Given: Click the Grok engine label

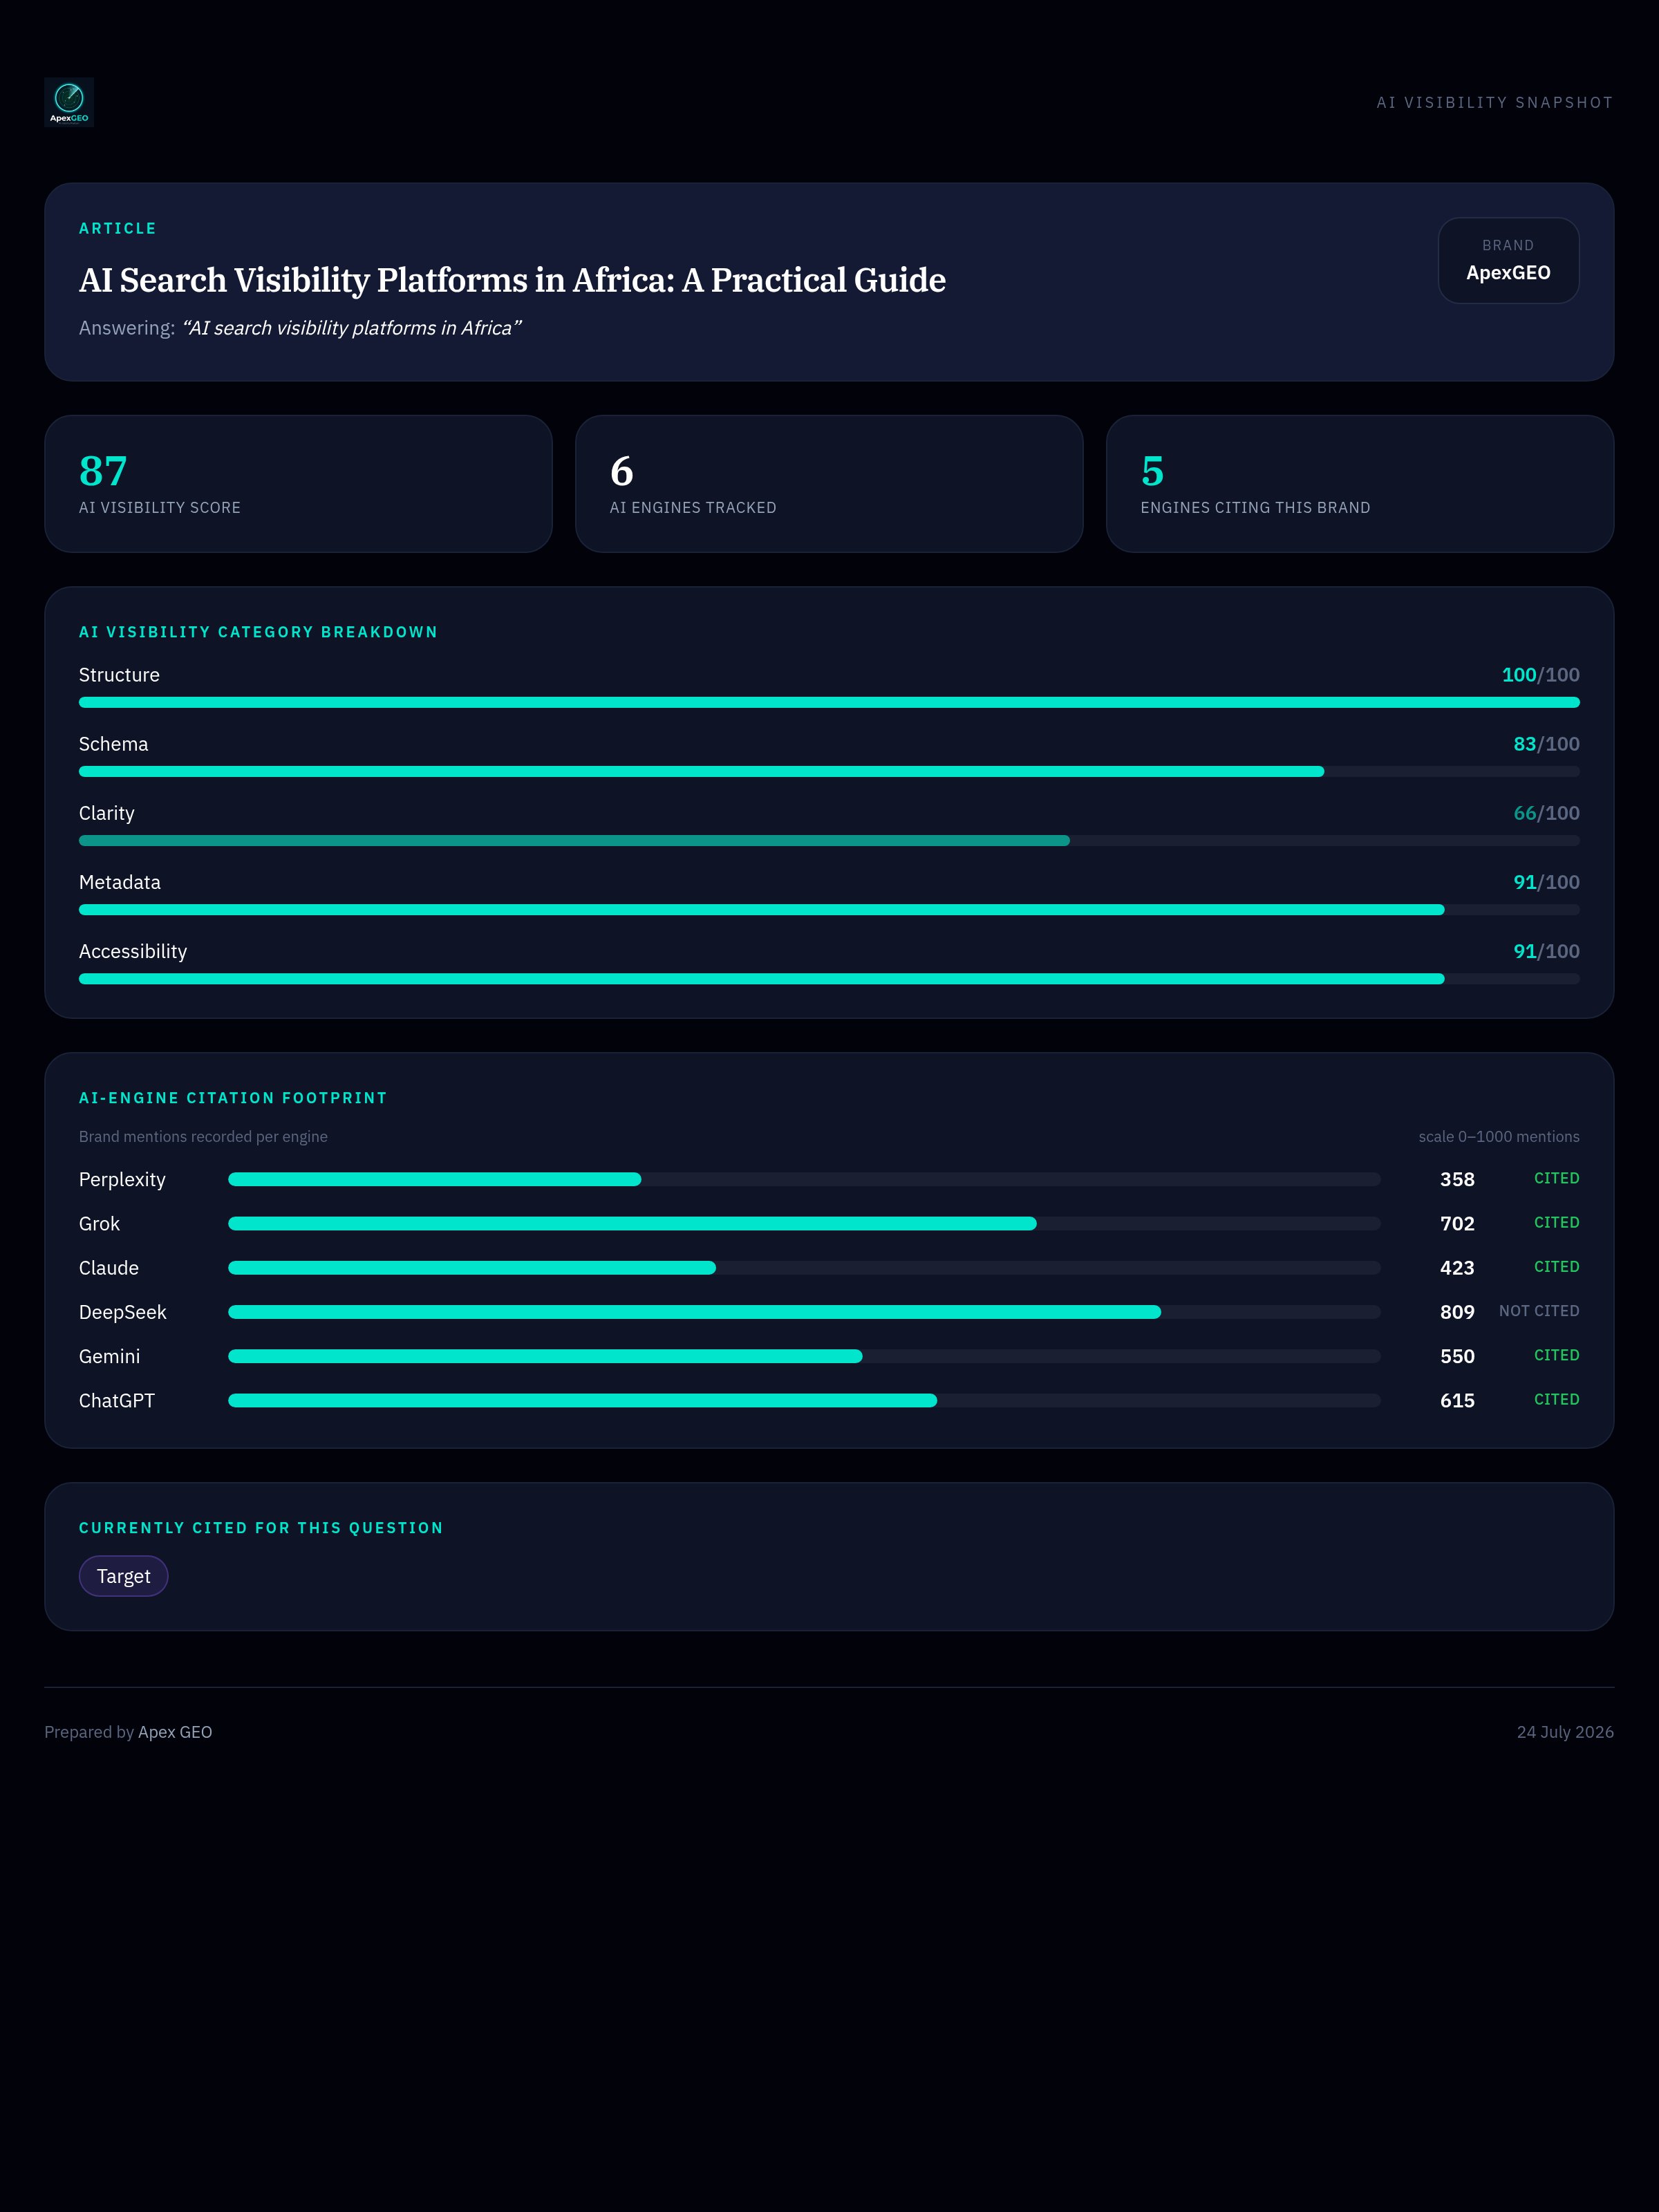Looking at the screenshot, I should click(99, 1223).
